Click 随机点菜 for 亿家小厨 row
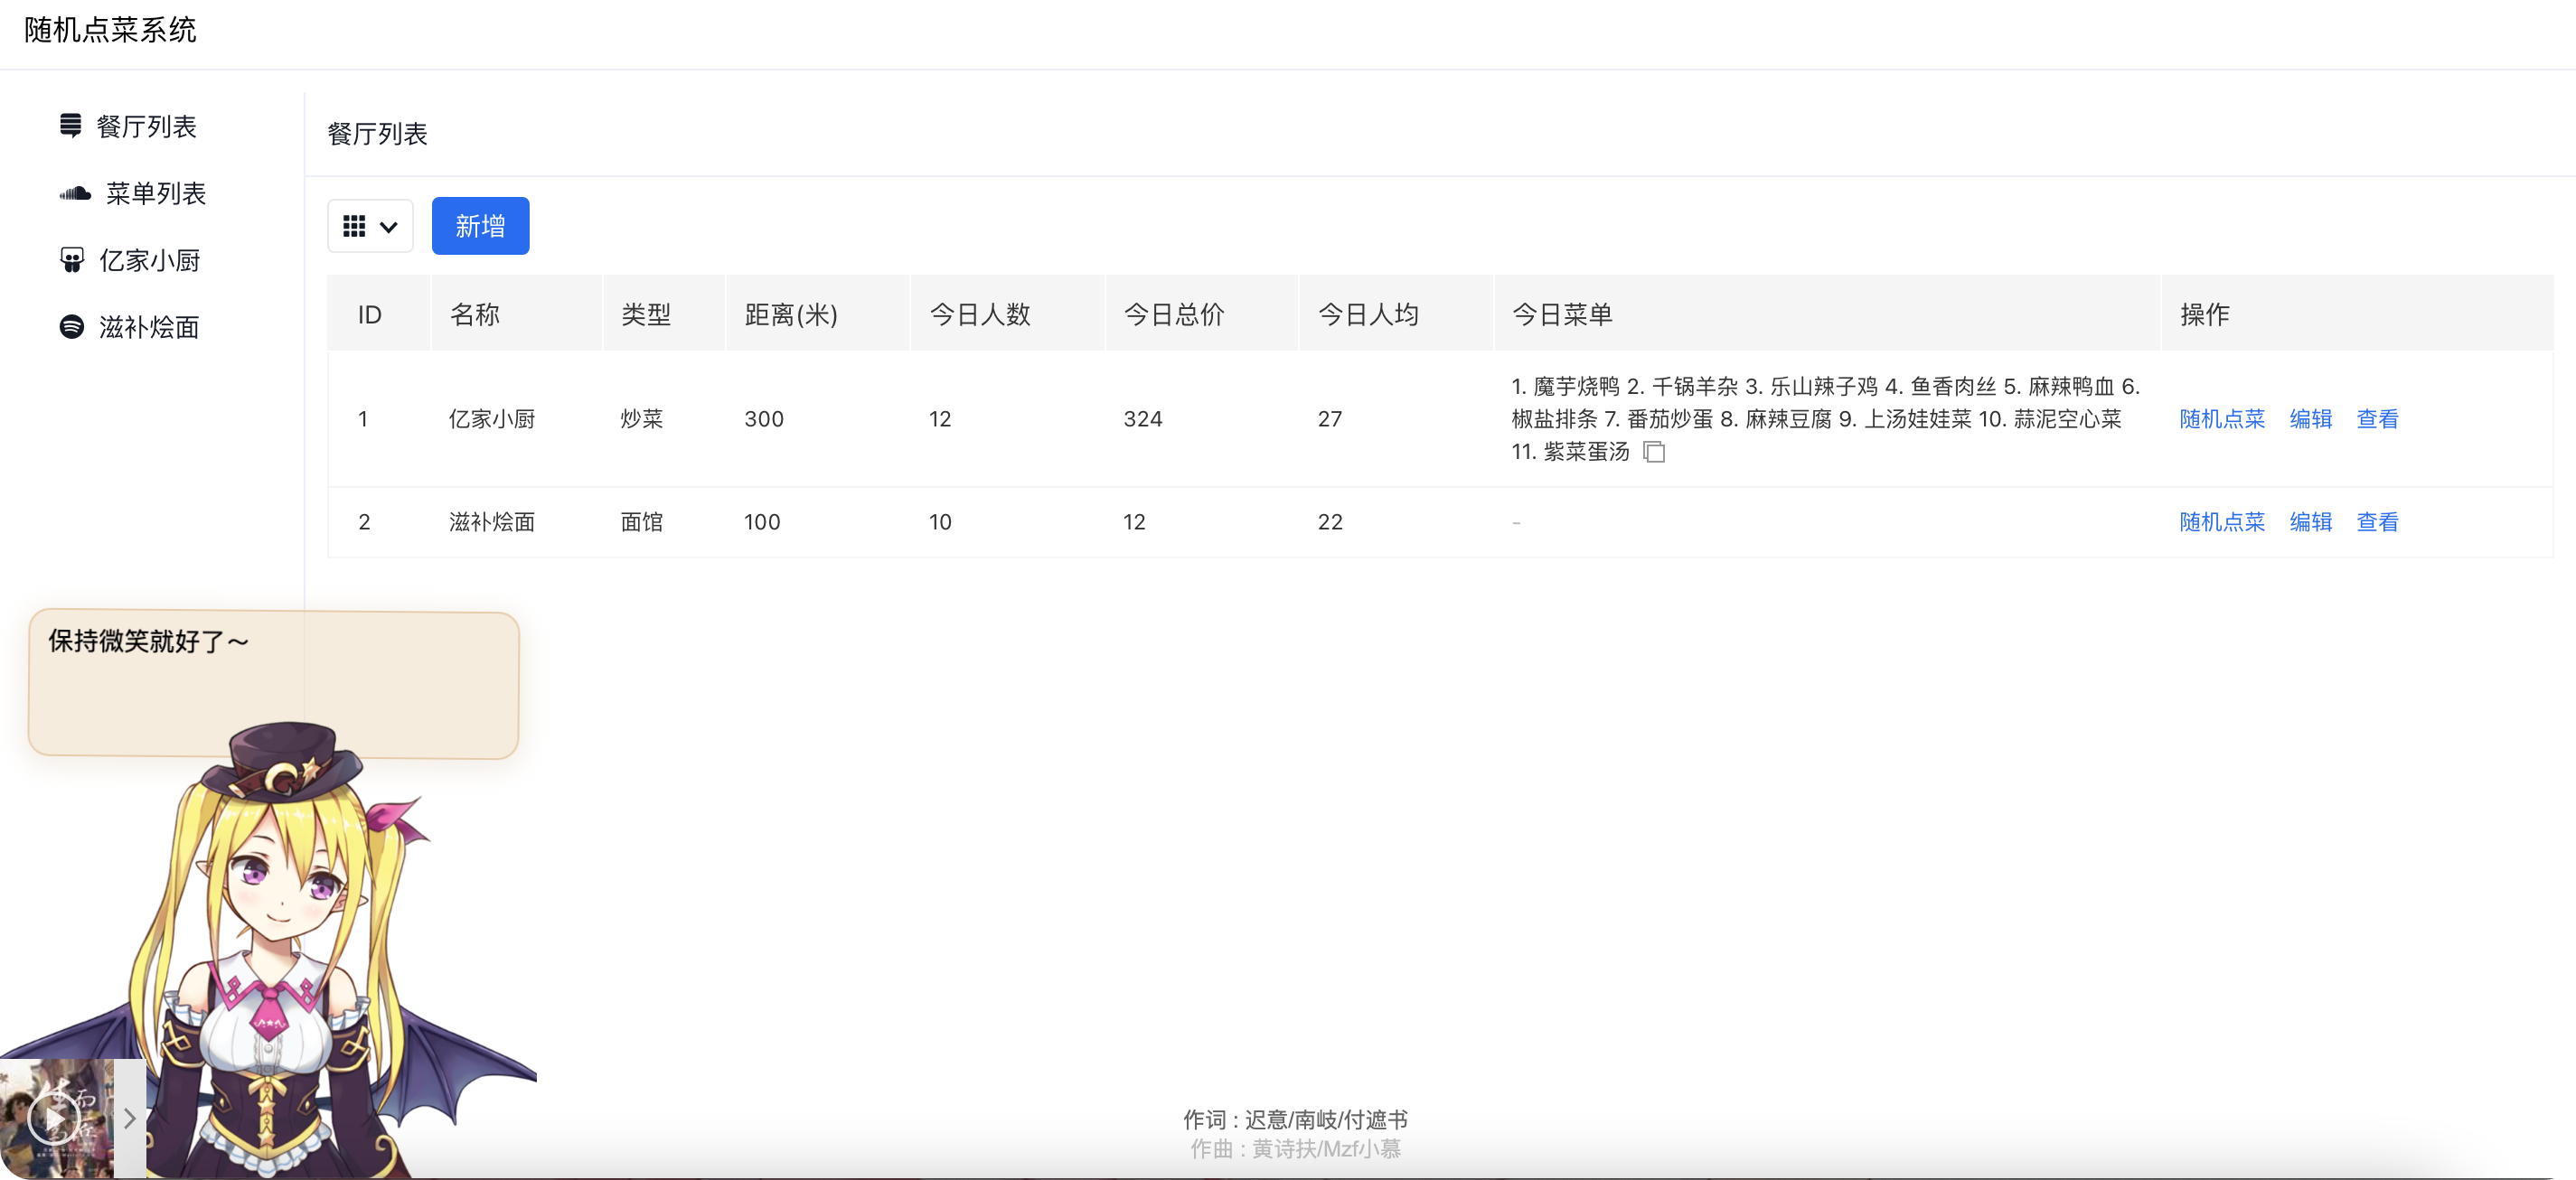 [2221, 419]
